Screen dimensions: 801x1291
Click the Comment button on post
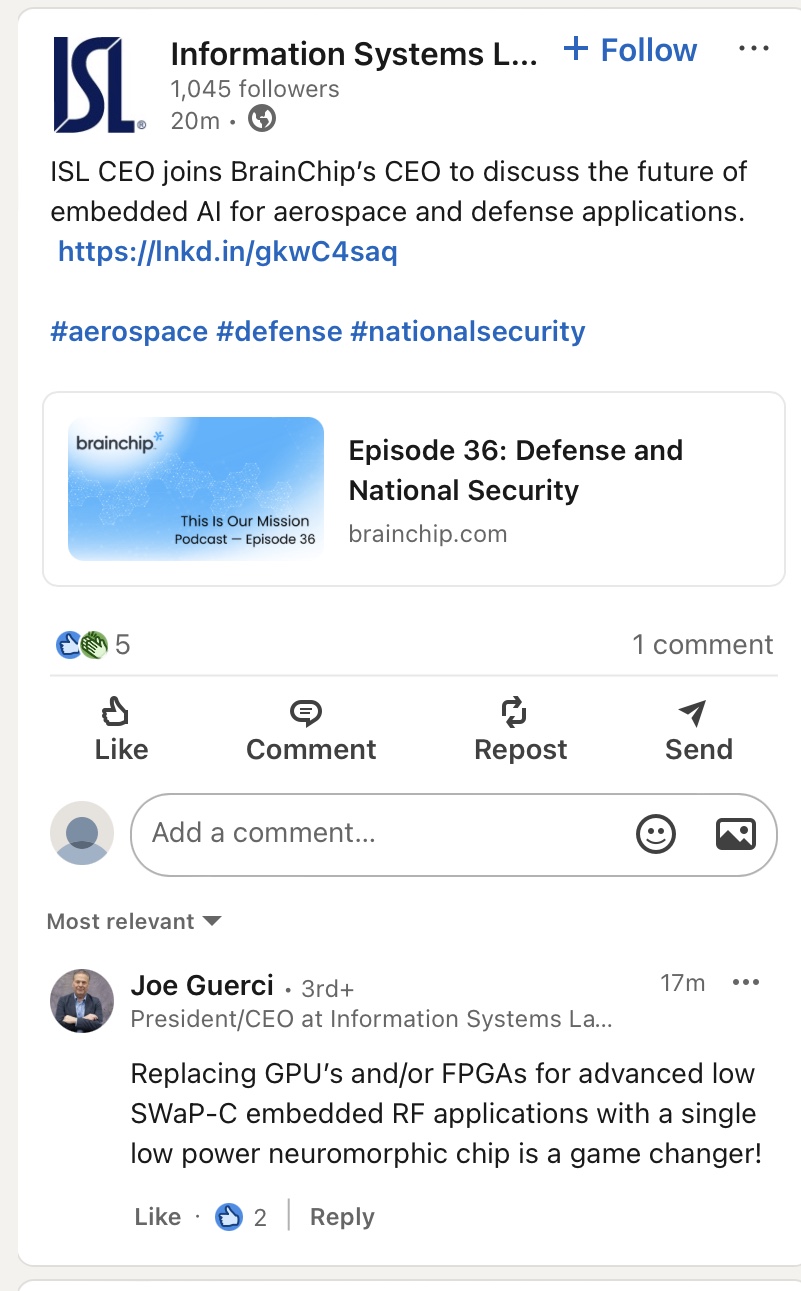pyautogui.click(x=311, y=731)
